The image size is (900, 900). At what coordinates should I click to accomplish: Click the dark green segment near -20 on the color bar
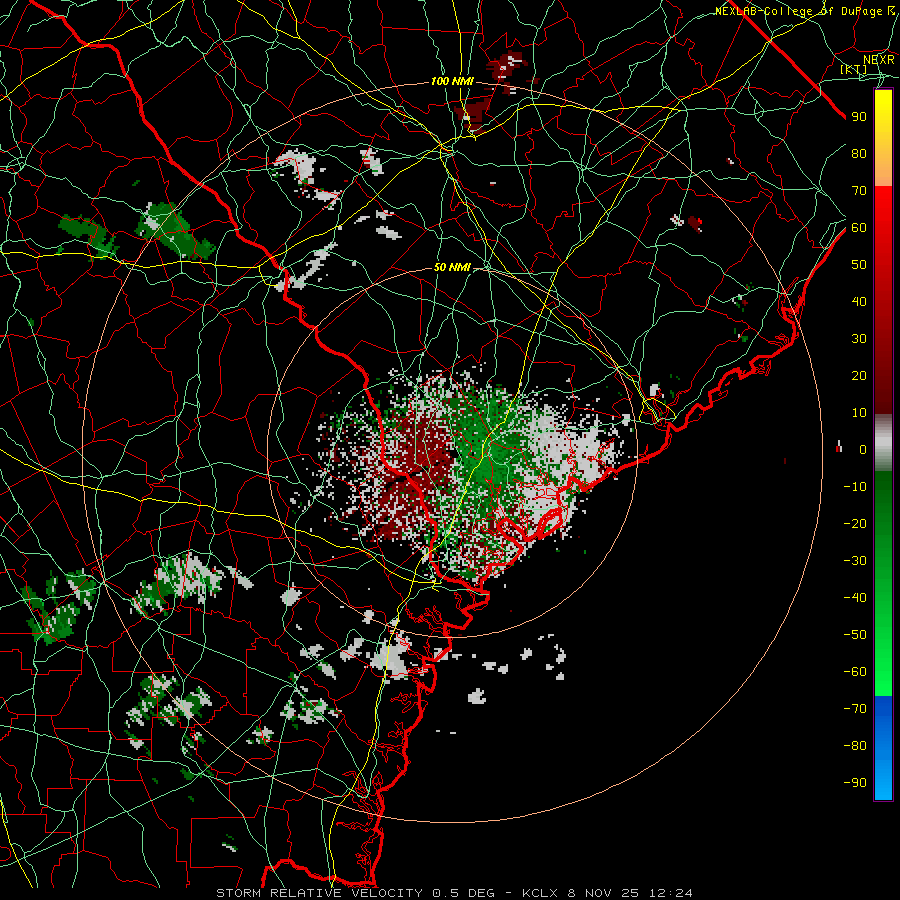coord(883,517)
